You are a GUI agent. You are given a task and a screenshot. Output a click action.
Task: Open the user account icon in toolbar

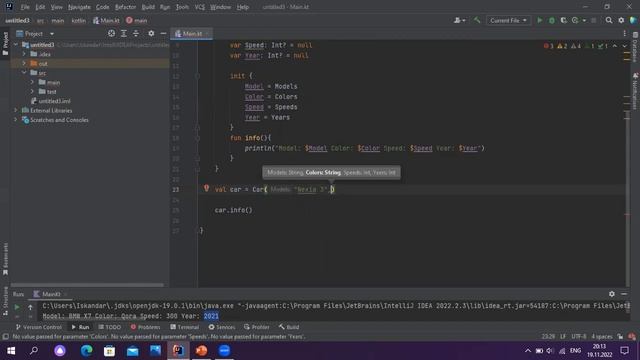coord(459,20)
